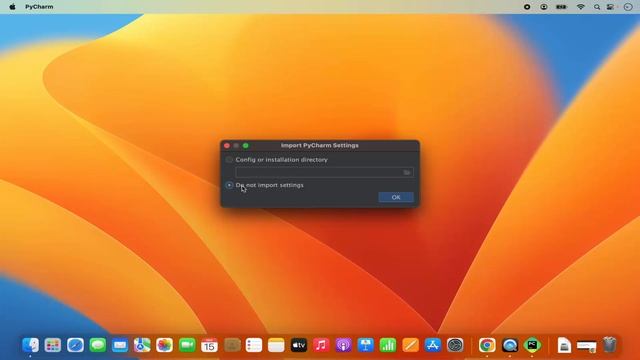
Task: Open Apple TV from the dock
Action: (299, 345)
